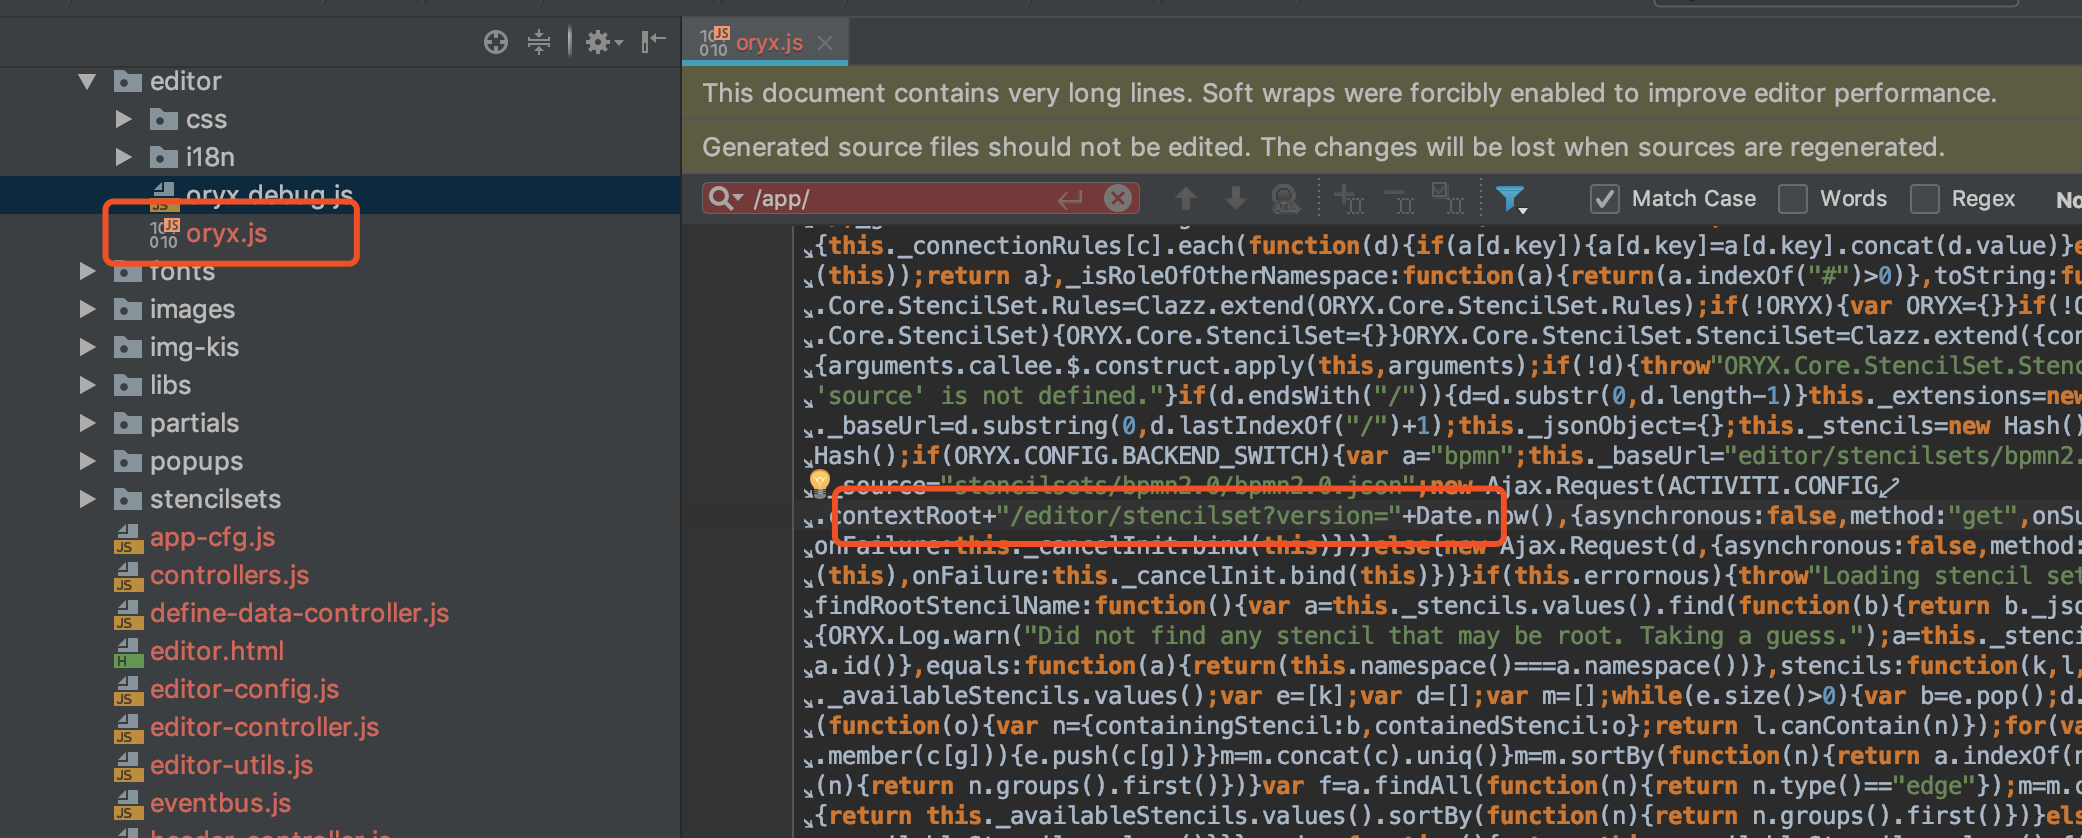Select oryx.js file in project tree

tap(226, 233)
